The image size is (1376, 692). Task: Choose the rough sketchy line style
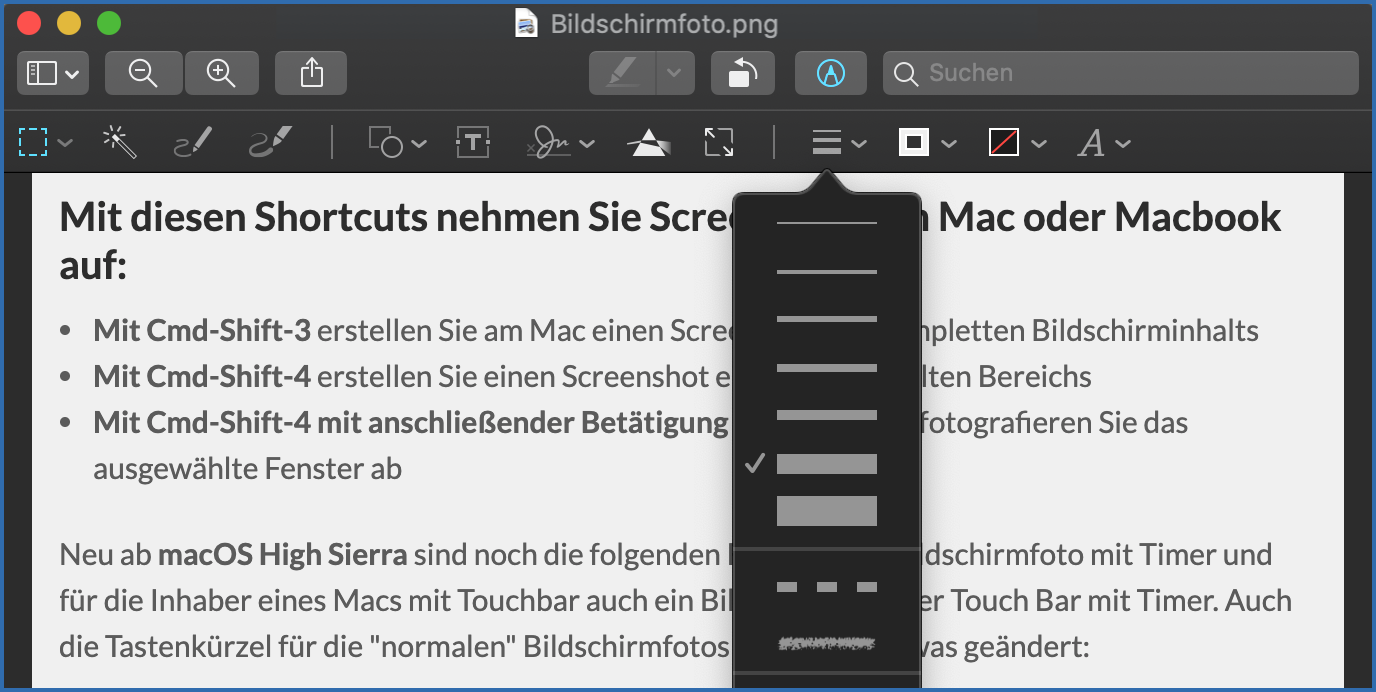point(826,644)
